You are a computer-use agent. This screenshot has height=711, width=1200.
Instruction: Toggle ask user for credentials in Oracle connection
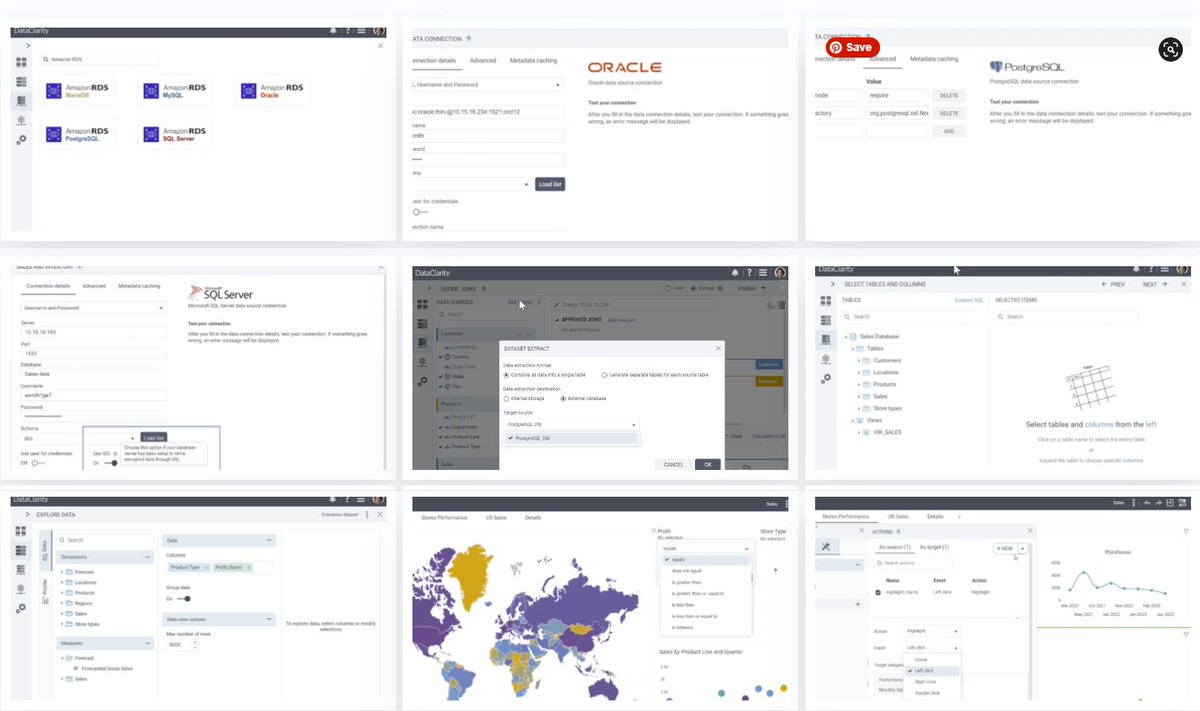tap(419, 211)
